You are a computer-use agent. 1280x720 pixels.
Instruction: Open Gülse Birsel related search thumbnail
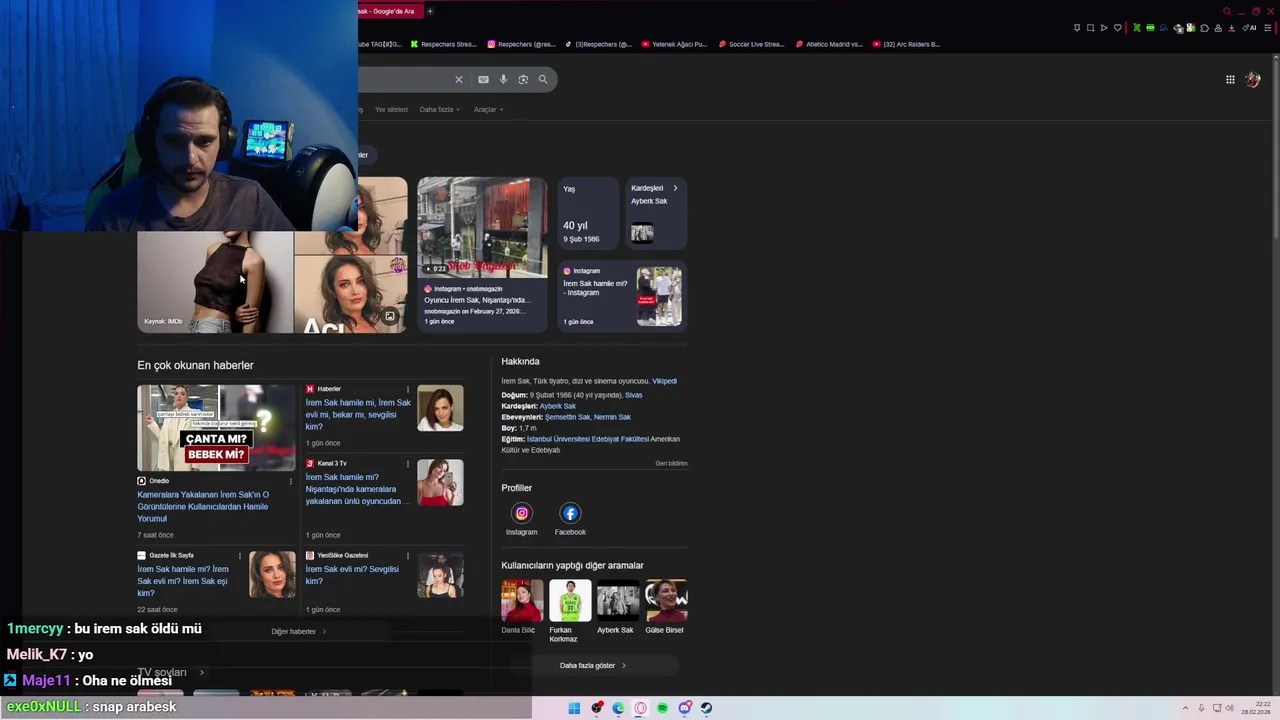(x=666, y=601)
